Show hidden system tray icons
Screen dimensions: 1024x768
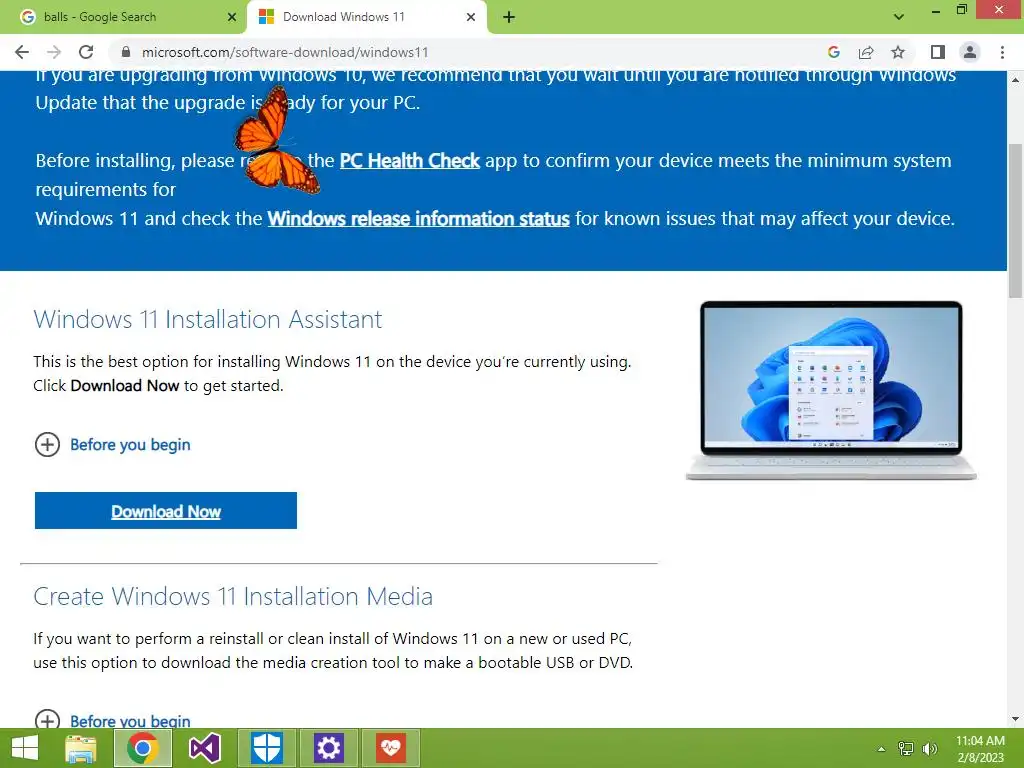pos(882,749)
